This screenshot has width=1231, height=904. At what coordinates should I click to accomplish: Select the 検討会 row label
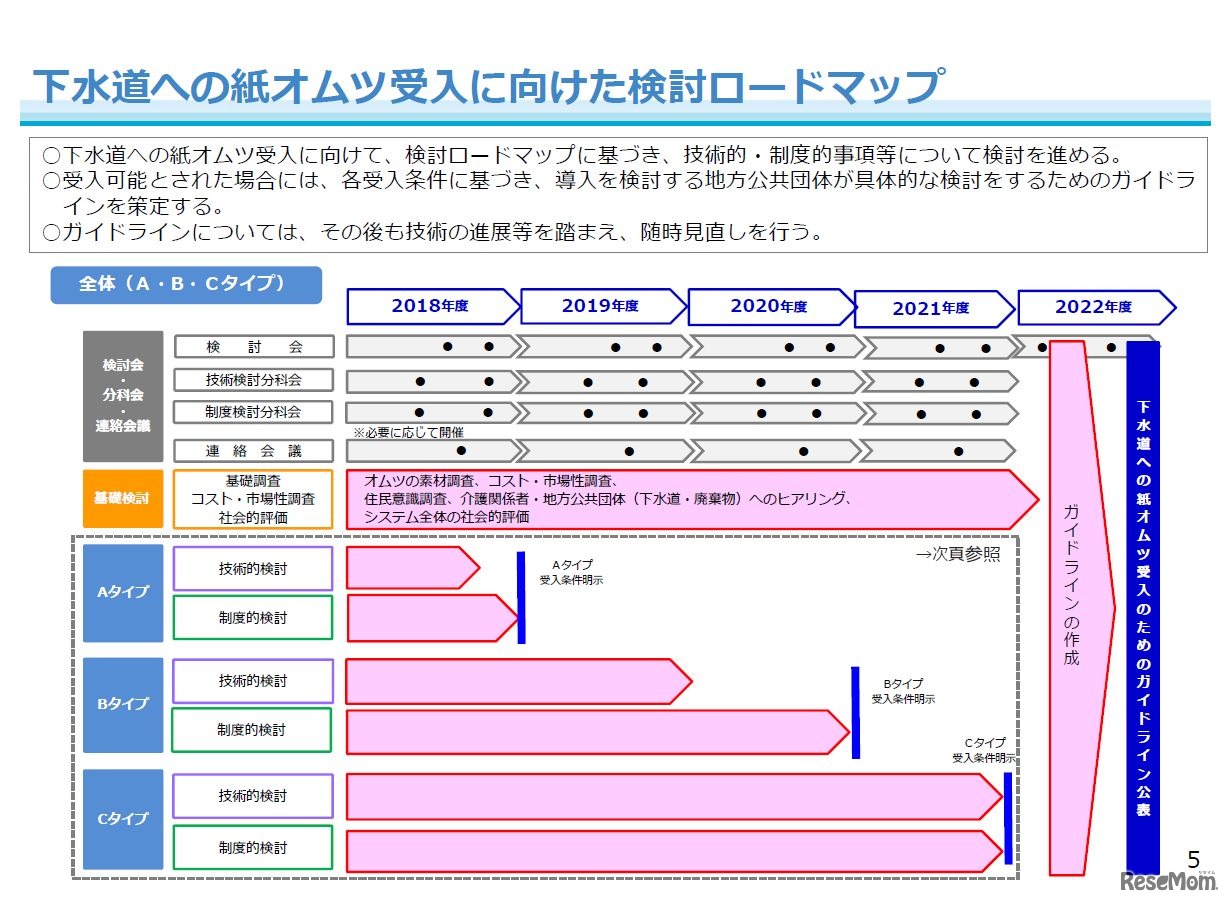tap(254, 346)
